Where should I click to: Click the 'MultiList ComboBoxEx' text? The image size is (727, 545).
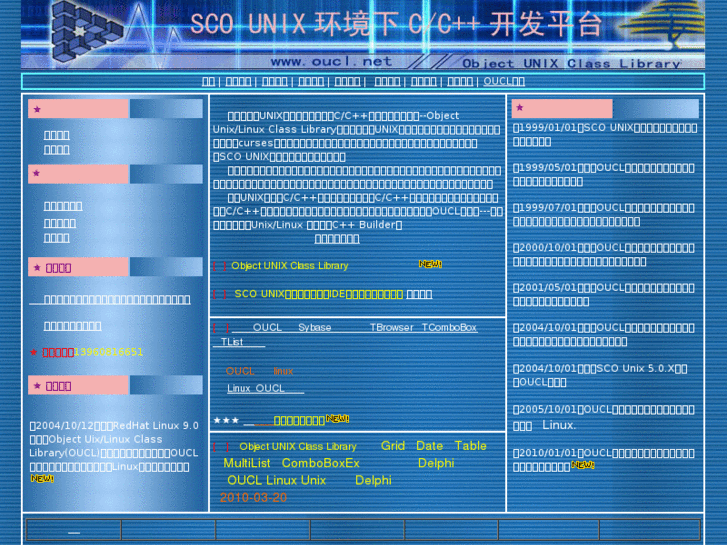[x=291, y=463]
